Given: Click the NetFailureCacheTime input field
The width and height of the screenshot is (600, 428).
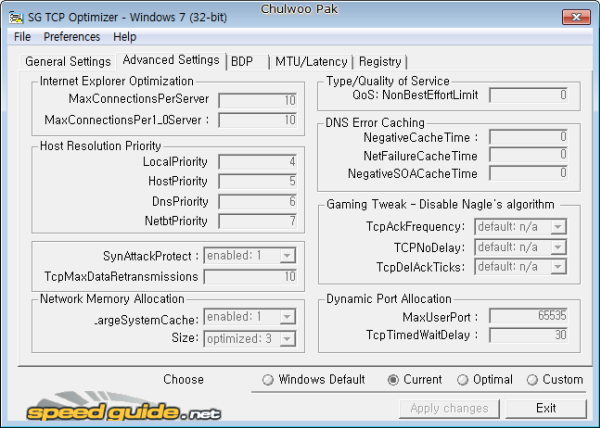Looking at the screenshot, I should 528,155.
